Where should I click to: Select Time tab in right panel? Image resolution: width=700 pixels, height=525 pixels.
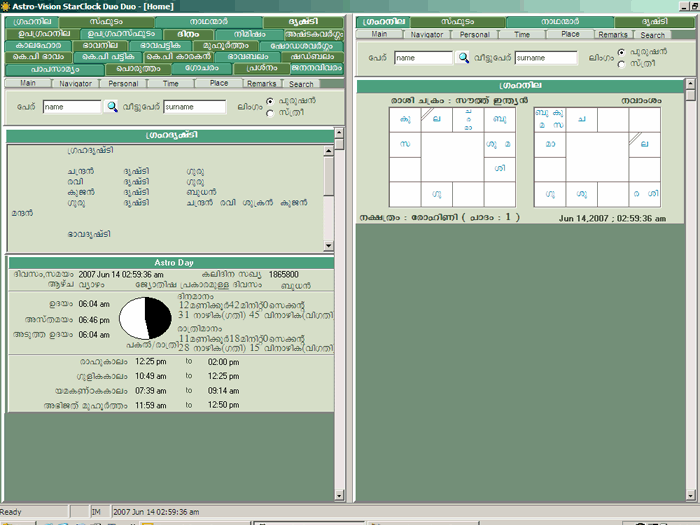point(522,34)
